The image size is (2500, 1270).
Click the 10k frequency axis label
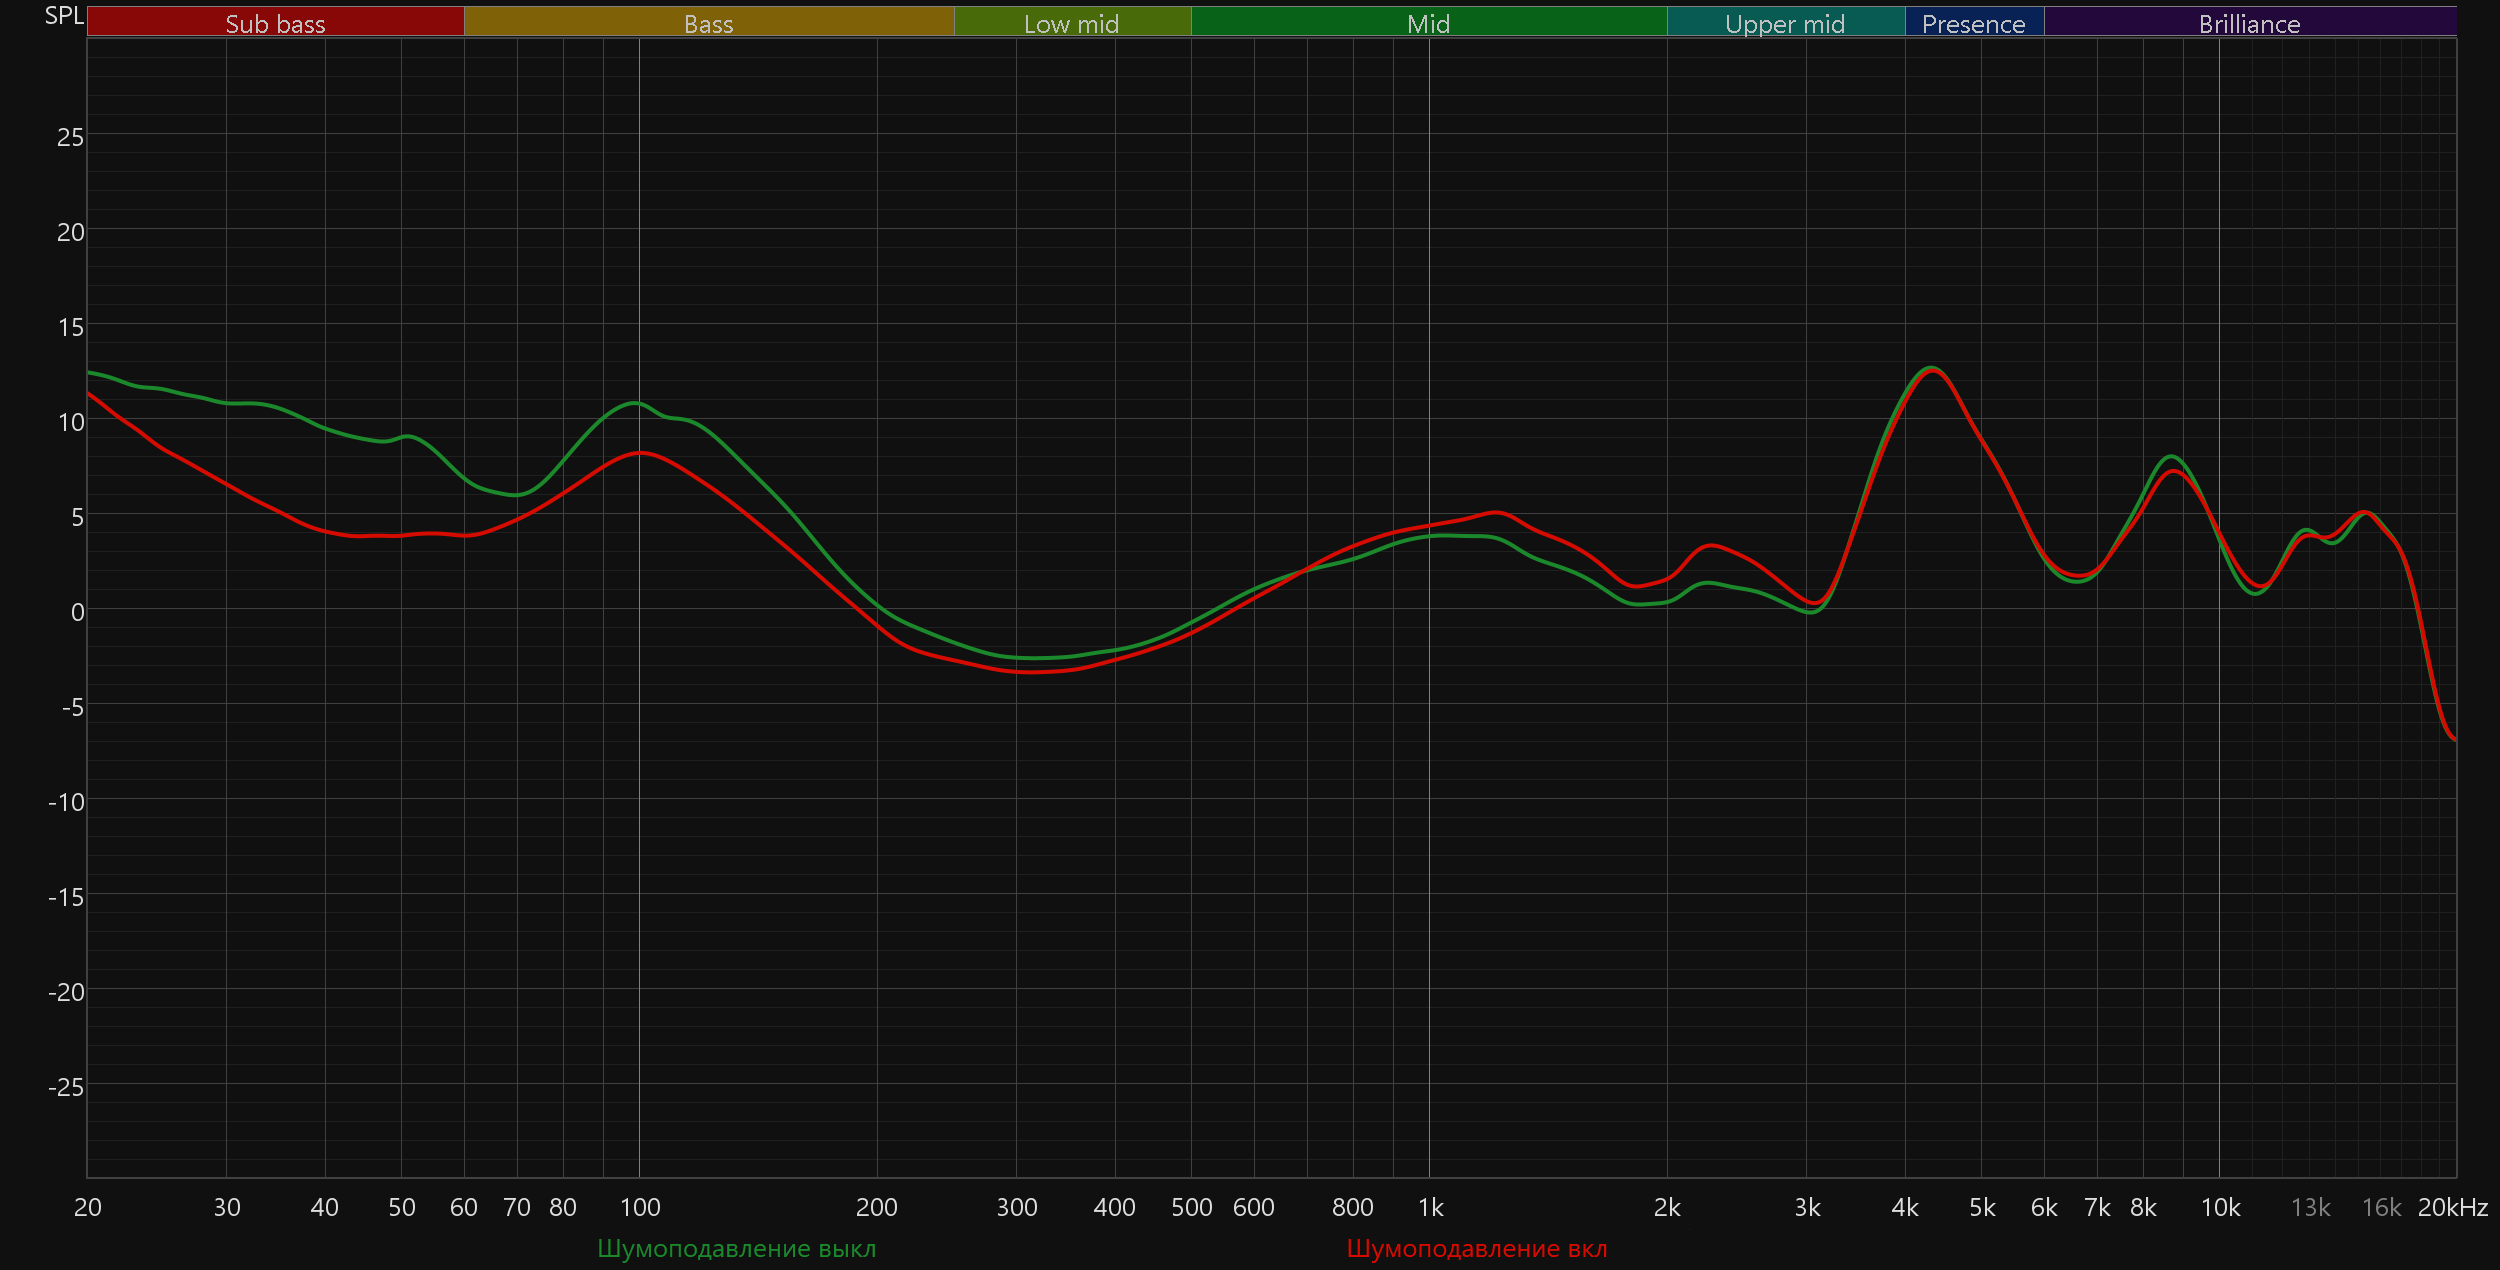(2220, 1207)
